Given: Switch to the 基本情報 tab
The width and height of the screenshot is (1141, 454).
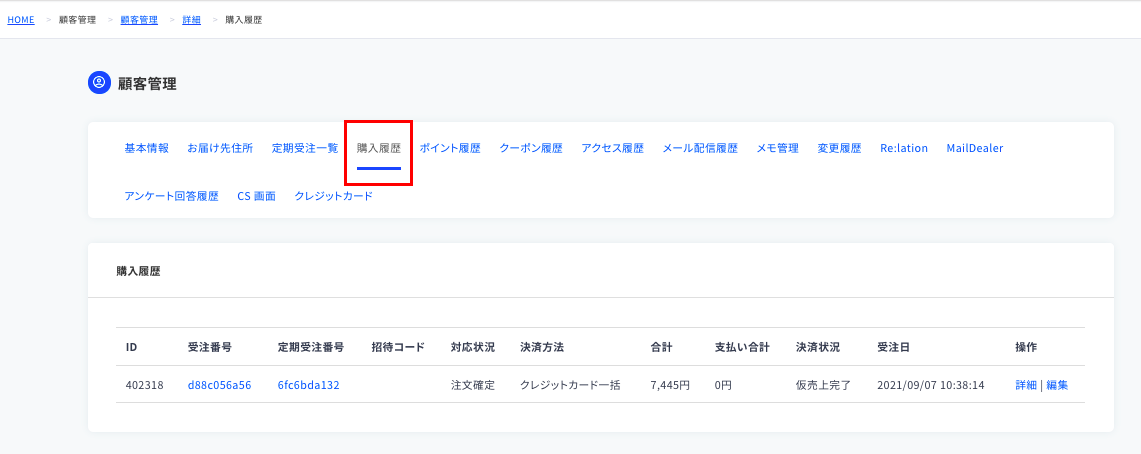Looking at the screenshot, I should (x=146, y=148).
